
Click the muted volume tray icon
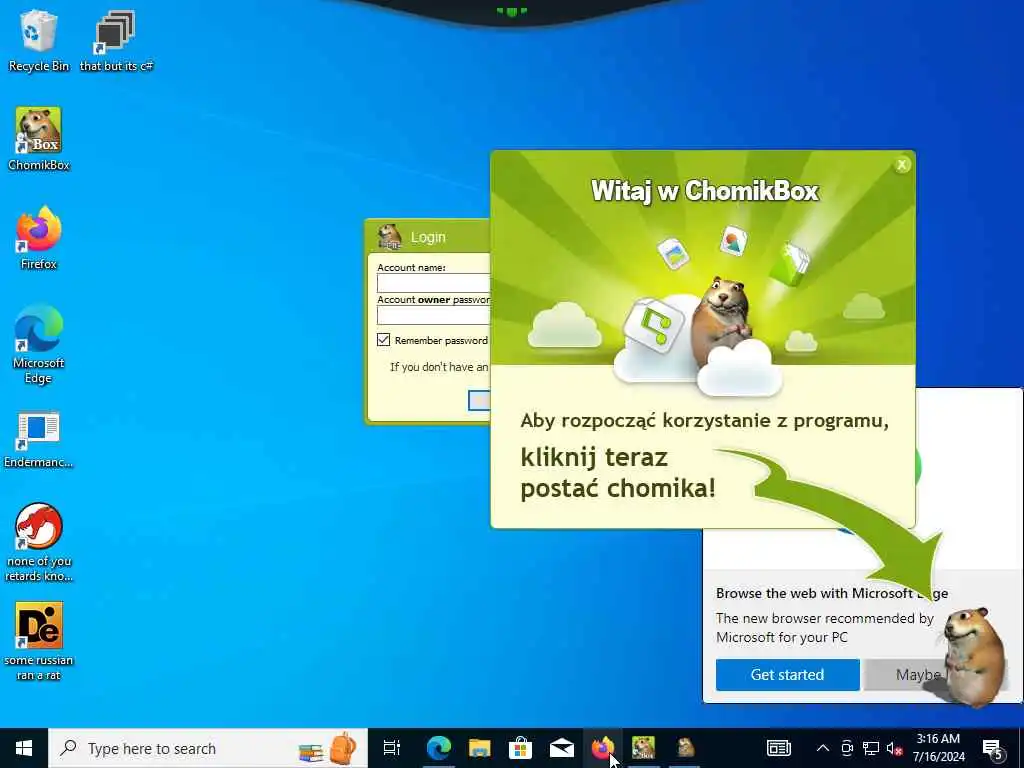[x=894, y=748]
